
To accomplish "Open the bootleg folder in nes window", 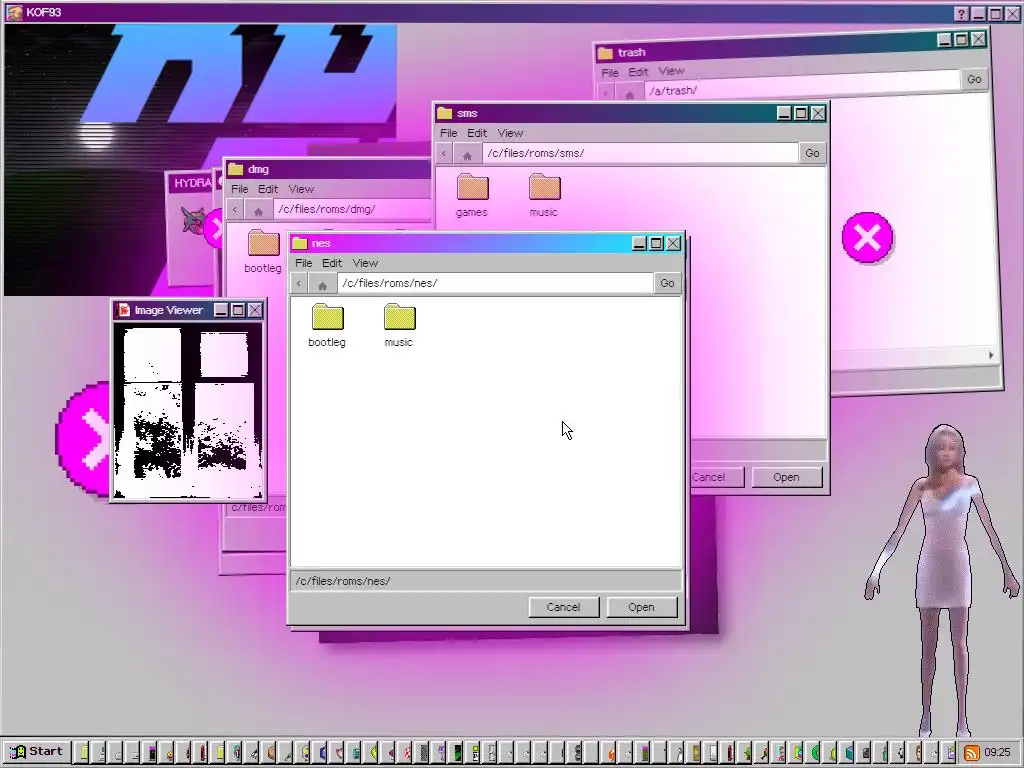I will pyautogui.click(x=327, y=325).
